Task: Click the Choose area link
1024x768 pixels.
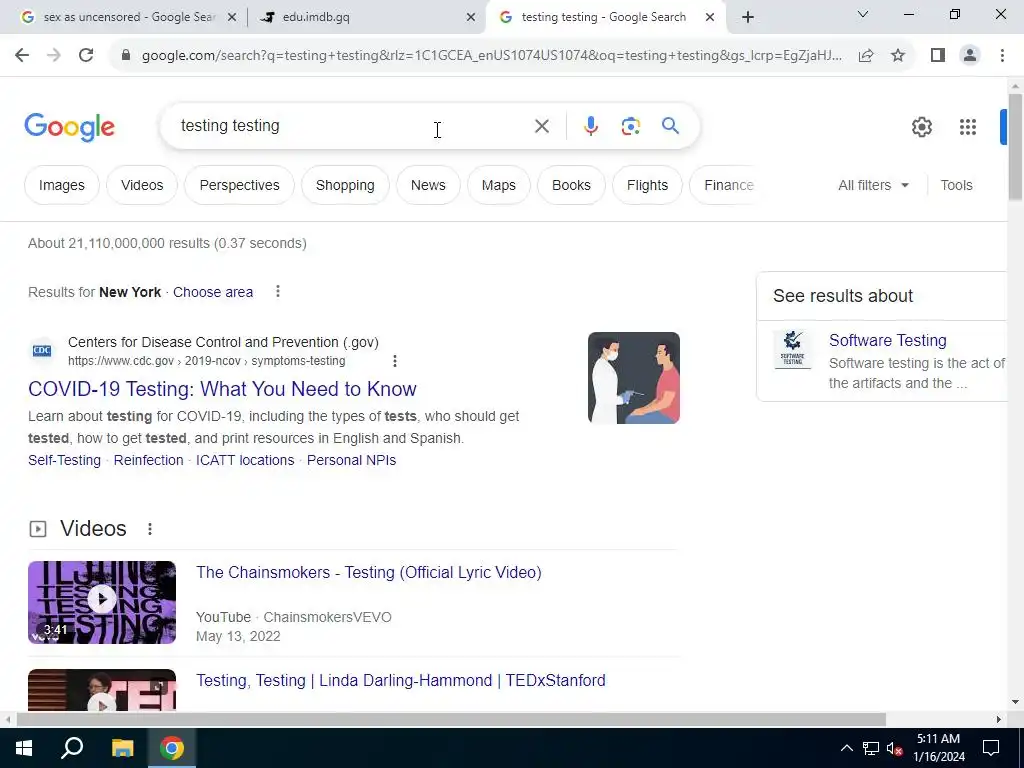Action: point(213,292)
